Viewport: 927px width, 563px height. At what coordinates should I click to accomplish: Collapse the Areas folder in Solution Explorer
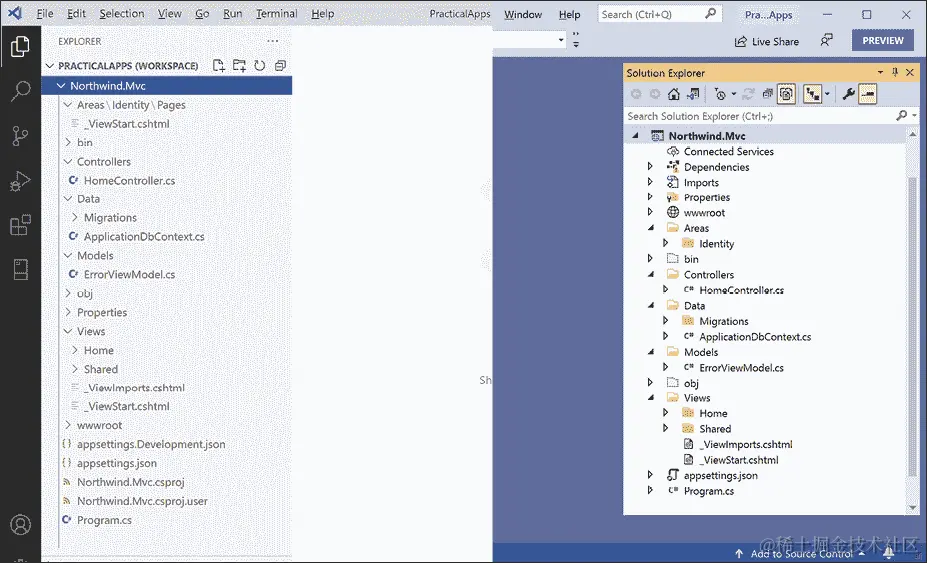(x=651, y=228)
